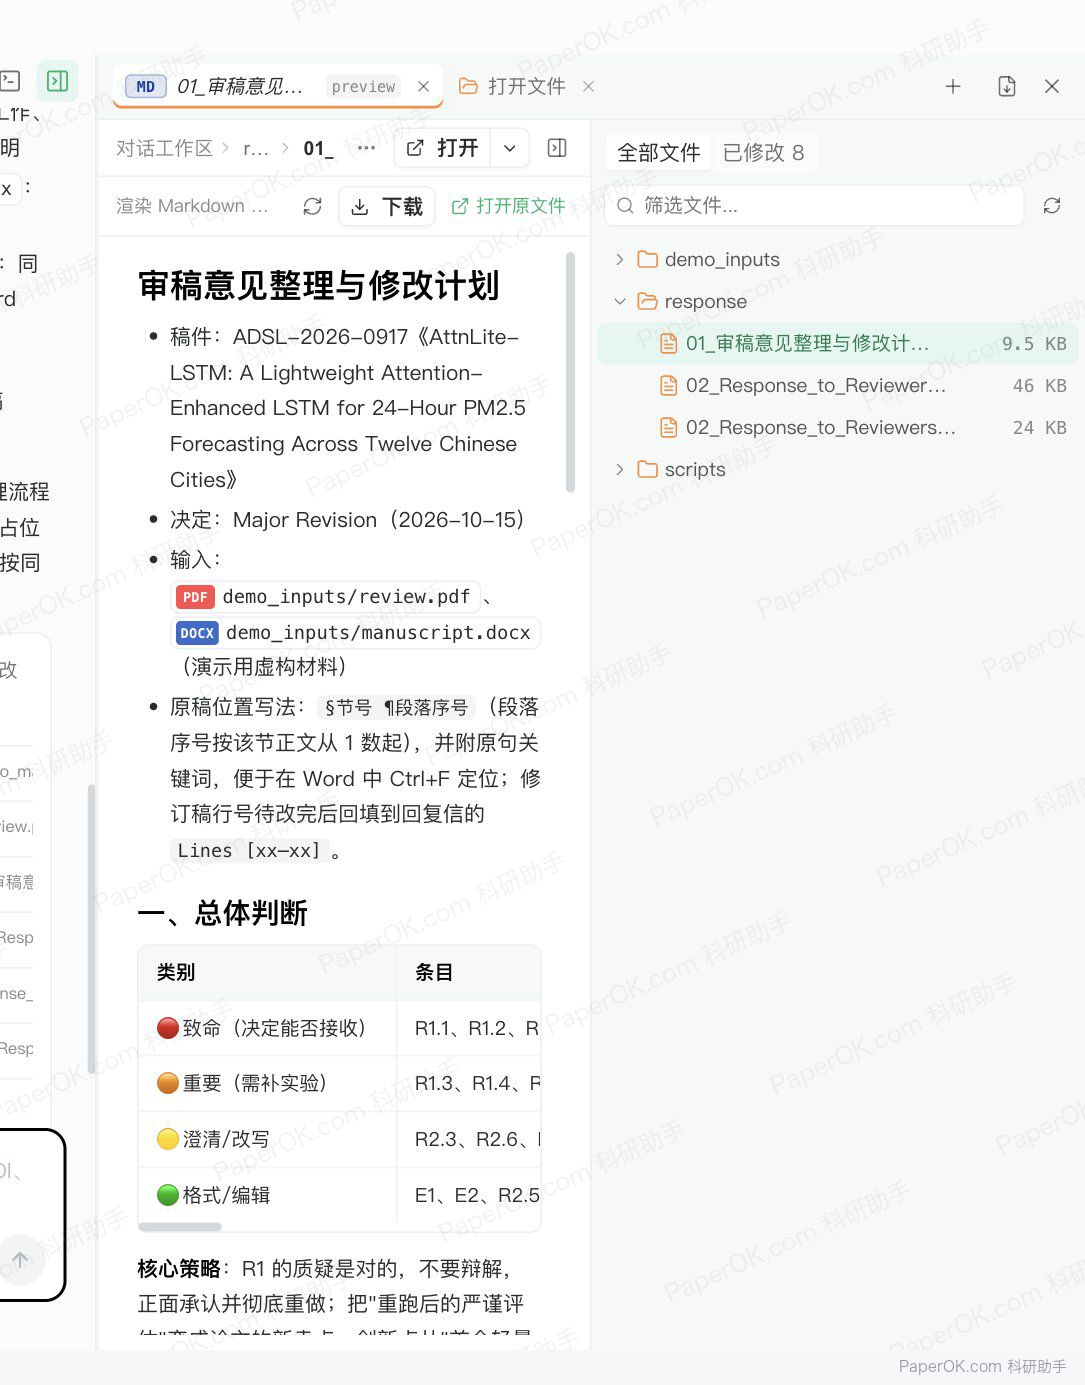
Task: Click the 一、总体判断 heading
Action: click(x=222, y=913)
